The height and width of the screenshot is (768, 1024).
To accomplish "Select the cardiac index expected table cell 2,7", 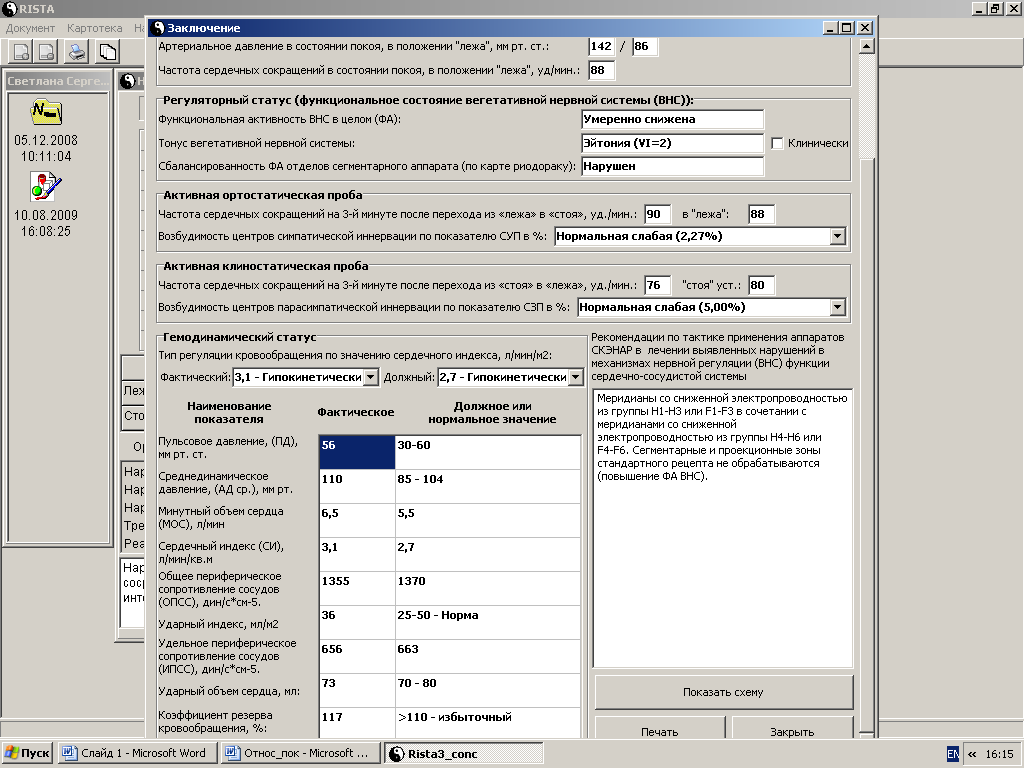I will [488, 554].
